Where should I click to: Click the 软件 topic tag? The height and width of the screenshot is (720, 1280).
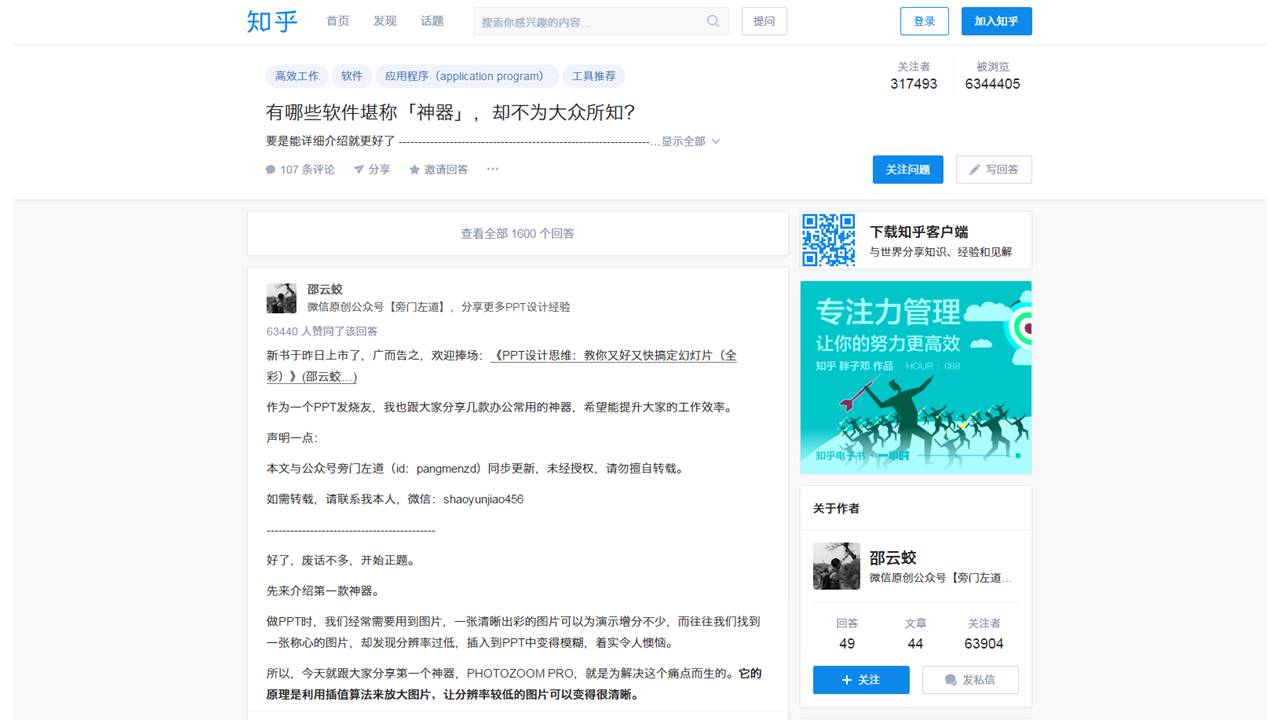pos(352,75)
